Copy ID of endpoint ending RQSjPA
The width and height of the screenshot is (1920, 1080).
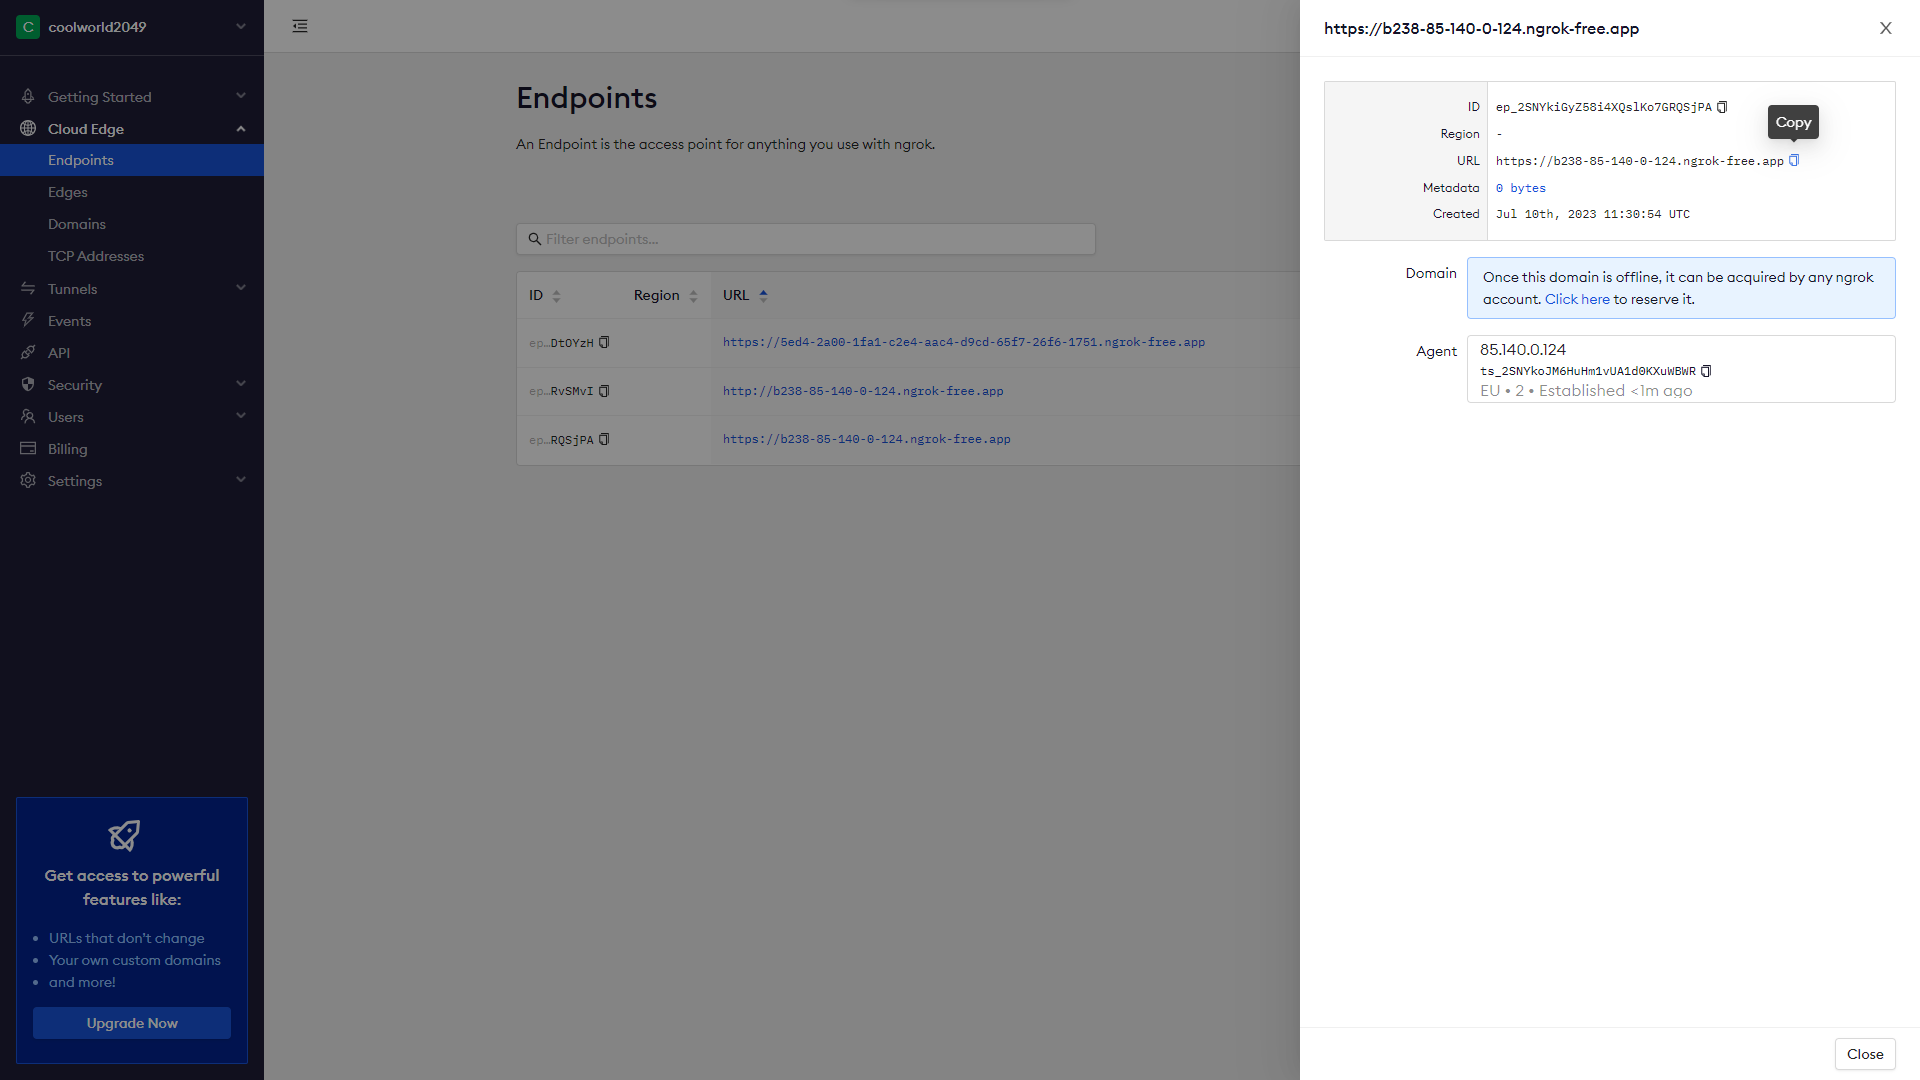[x=604, y=439]
